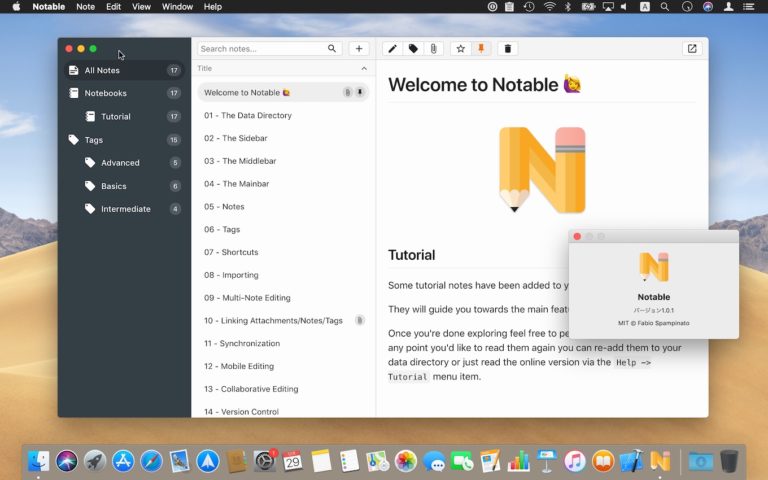Expand the Tags sidebar section
This screenshot has height=480, width=768.
(x=93, y=140)
